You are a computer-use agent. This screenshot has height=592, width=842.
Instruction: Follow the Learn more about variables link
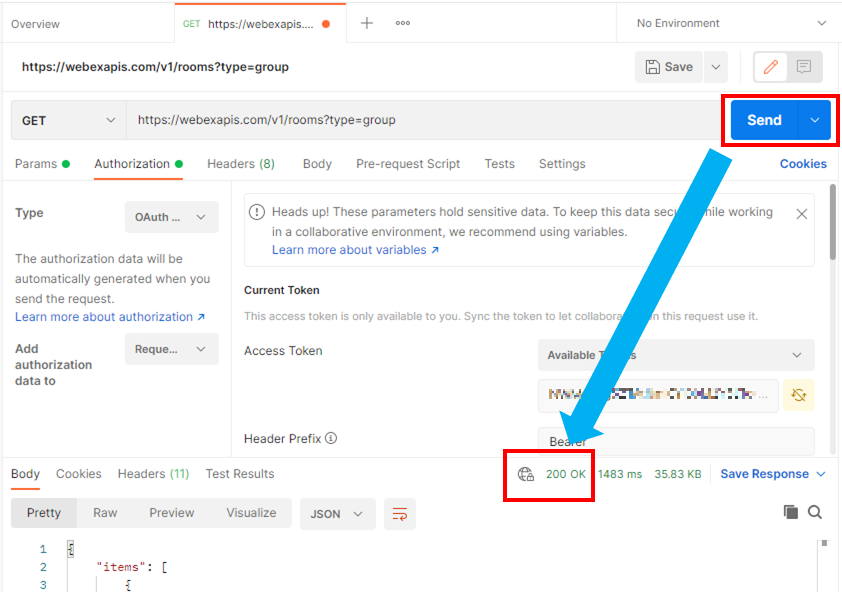(355, 250)
